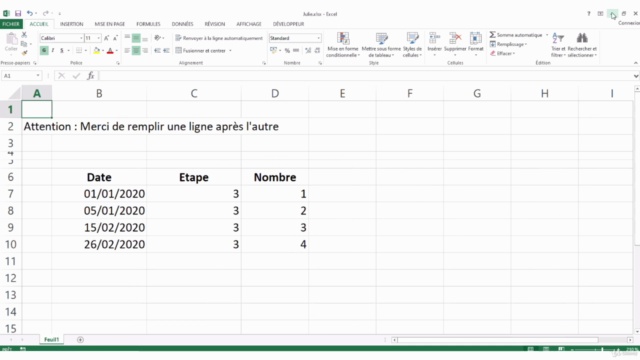Viewport: 640px width, 360px height.
Task: Increase the font size
Action: tap(107, 38)
